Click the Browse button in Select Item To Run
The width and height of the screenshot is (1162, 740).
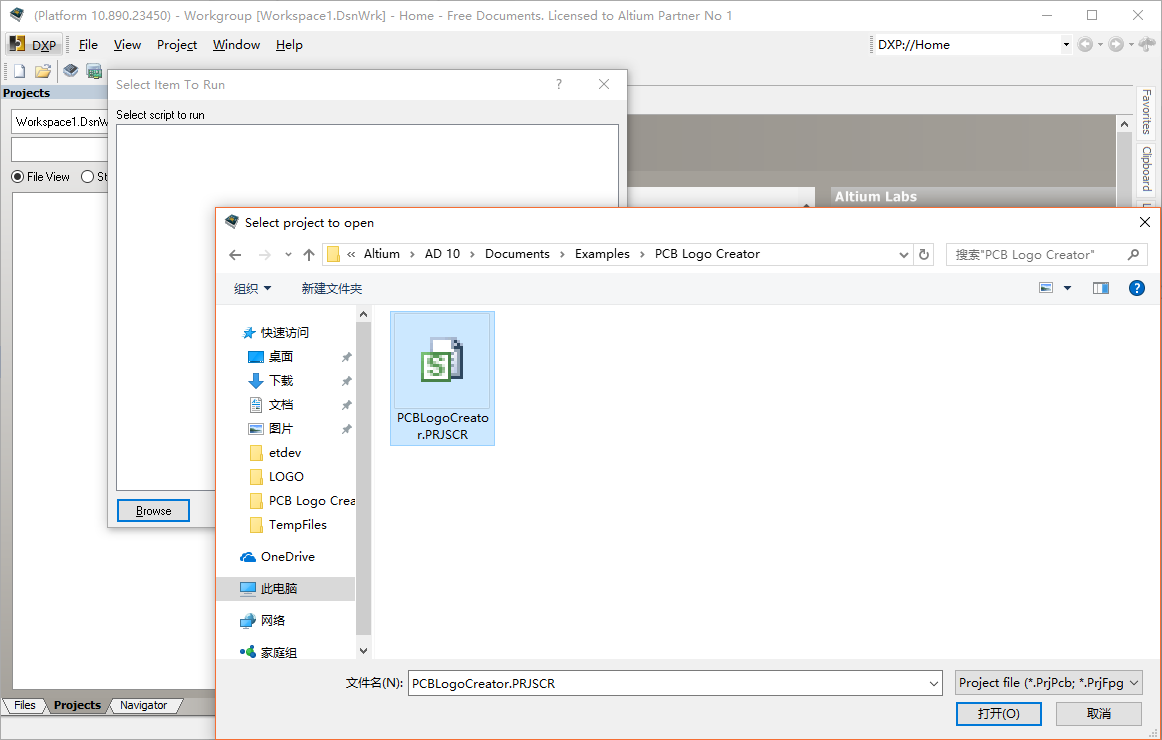(153, 510)
